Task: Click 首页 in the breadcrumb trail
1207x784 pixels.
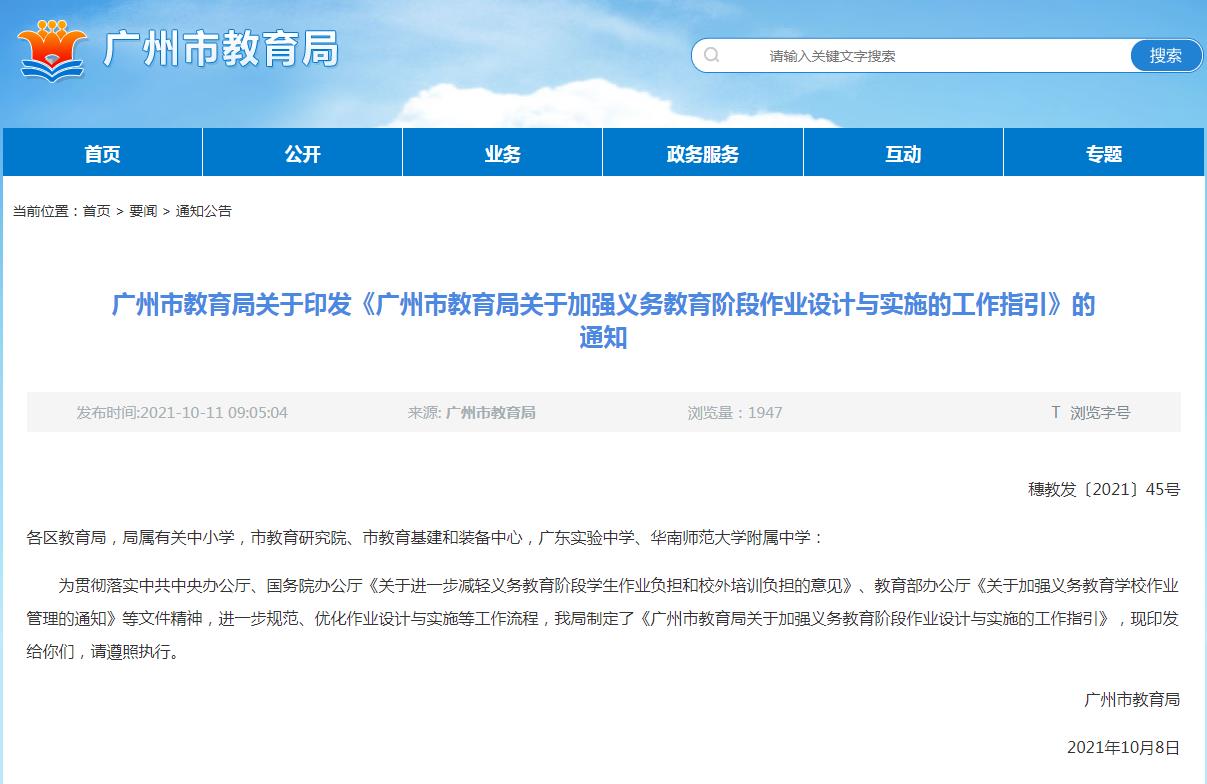Action: (97, 211)
